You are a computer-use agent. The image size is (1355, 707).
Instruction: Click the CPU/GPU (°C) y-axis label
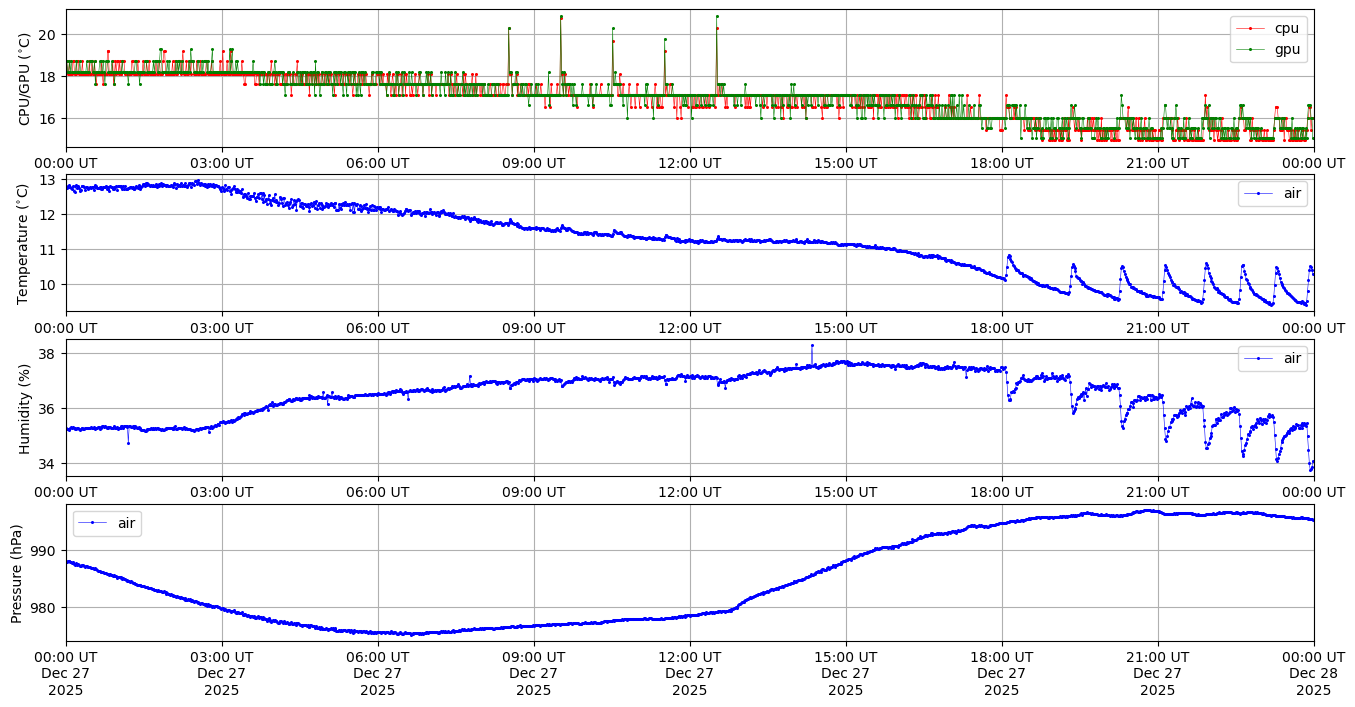(25, 79)
